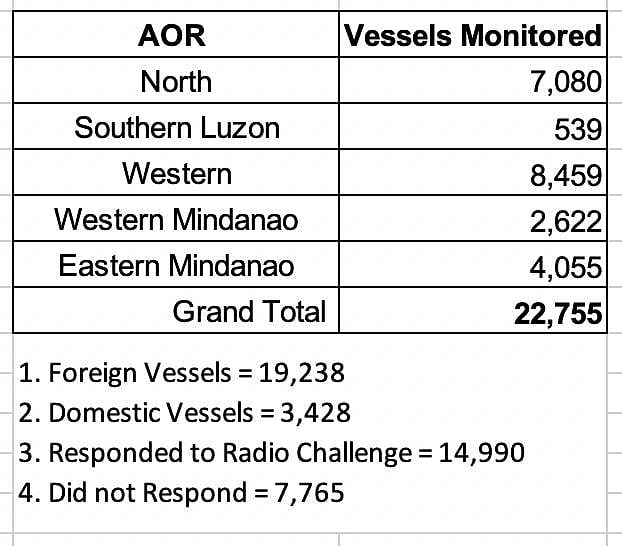
Task: Click the cell containing 7,080
Action: [472, 81]
